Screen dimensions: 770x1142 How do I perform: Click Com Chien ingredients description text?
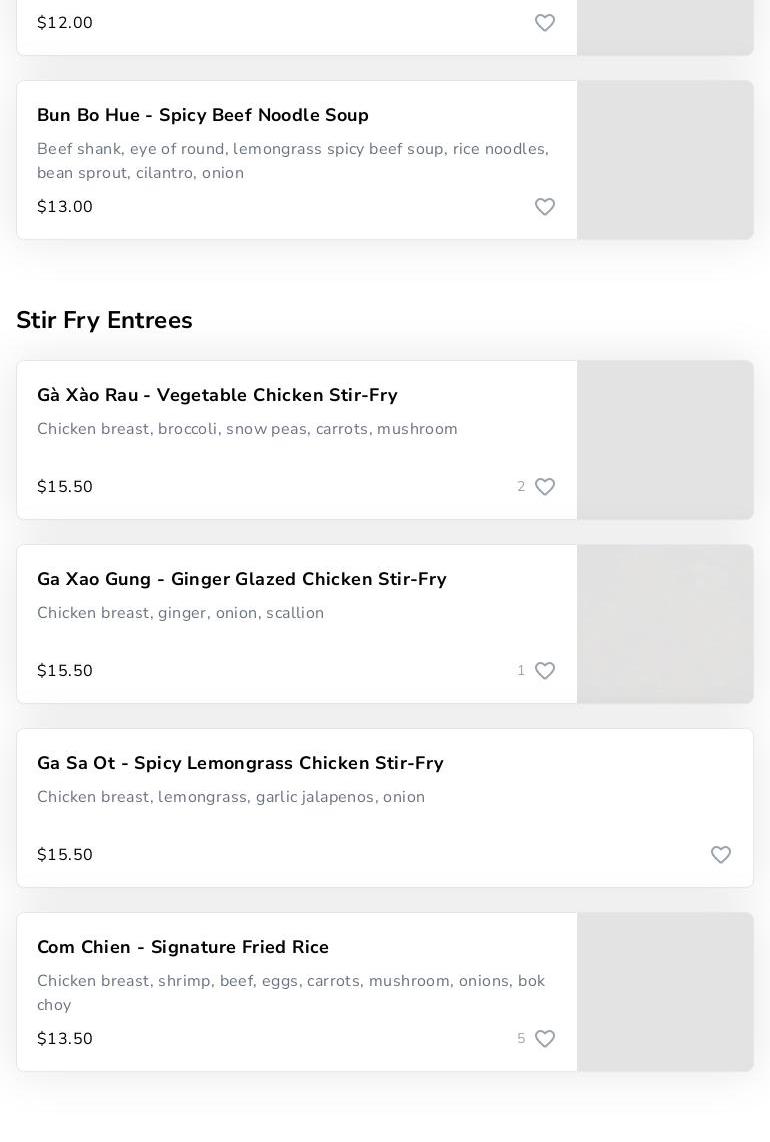pos(291,993)
